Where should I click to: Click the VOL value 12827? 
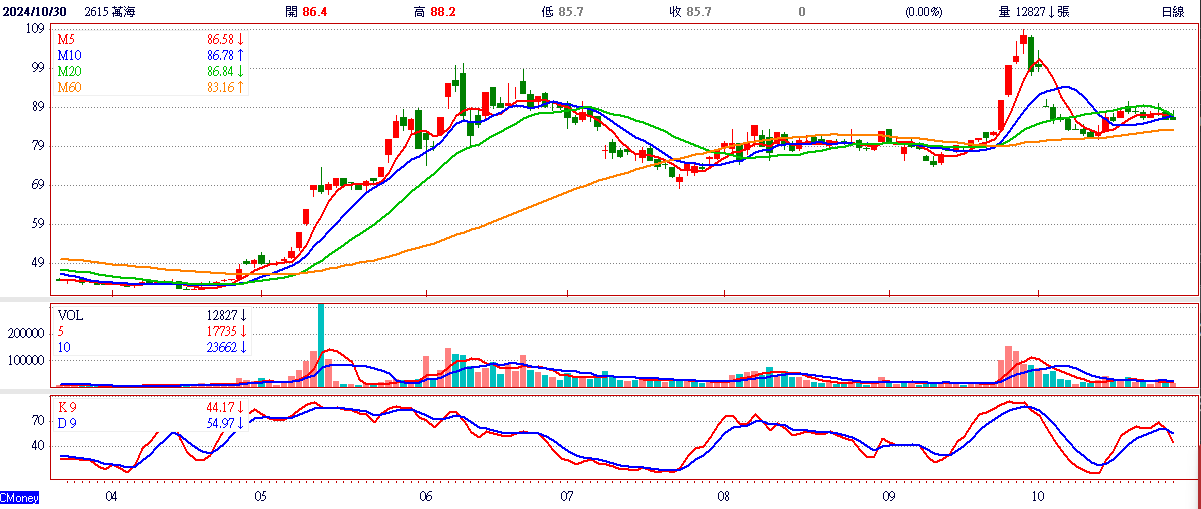(x=220, y=314)
